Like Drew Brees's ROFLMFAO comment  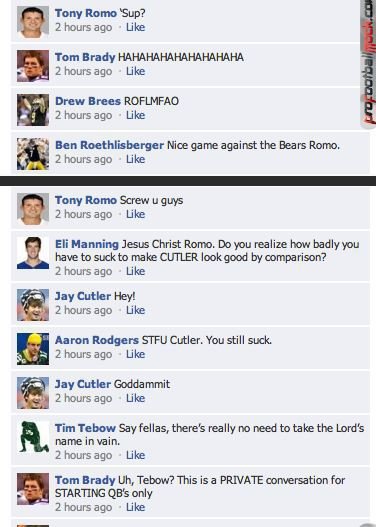pos(135,115)
